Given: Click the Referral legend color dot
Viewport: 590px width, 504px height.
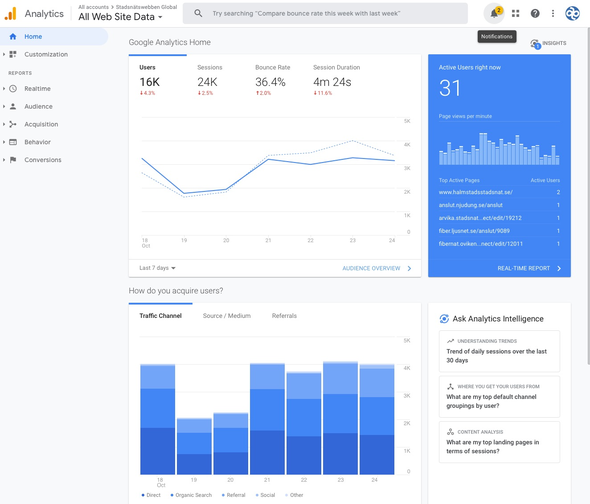Looking at the screenshot, I should (x=223, y=495).
